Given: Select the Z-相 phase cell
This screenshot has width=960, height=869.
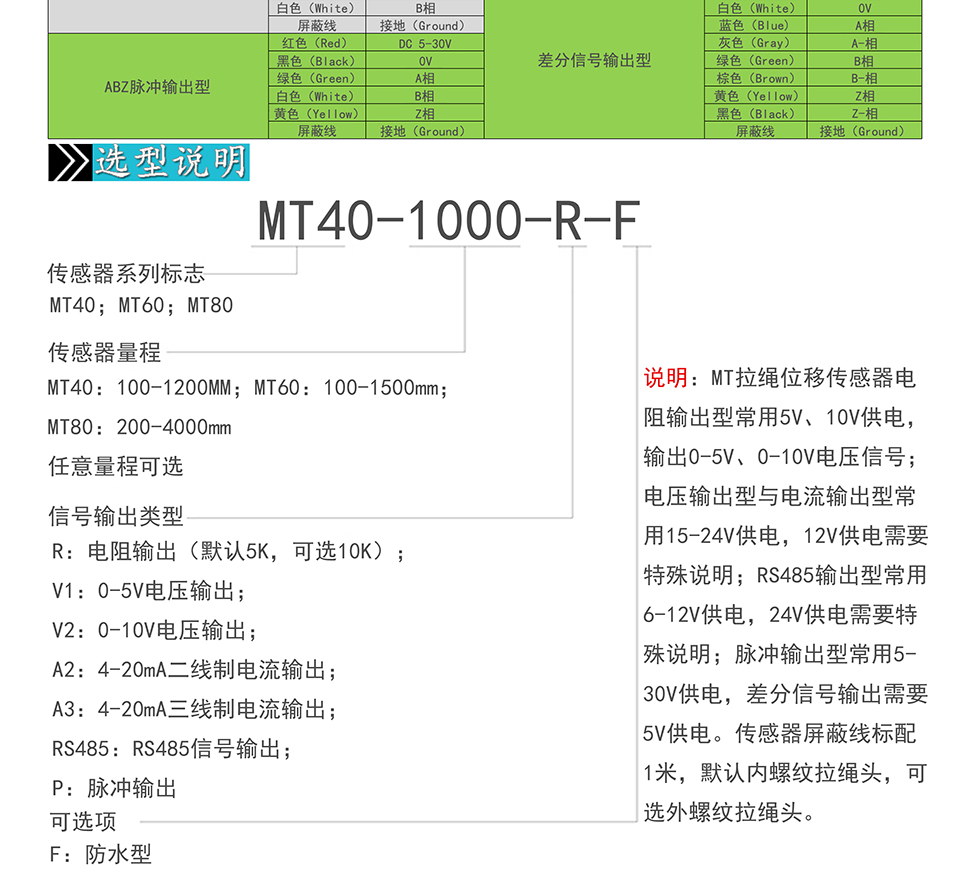Looking at the screenshot, I should pos(863,113).
